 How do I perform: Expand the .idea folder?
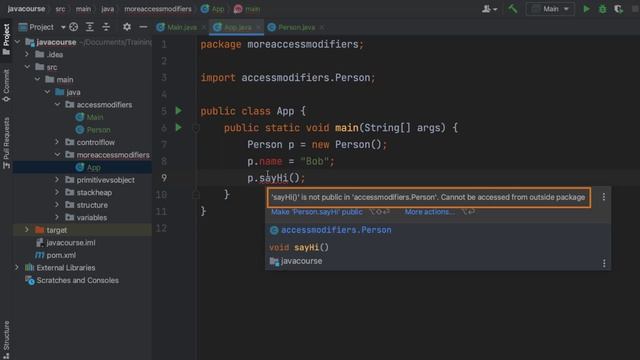click(27, 54)
